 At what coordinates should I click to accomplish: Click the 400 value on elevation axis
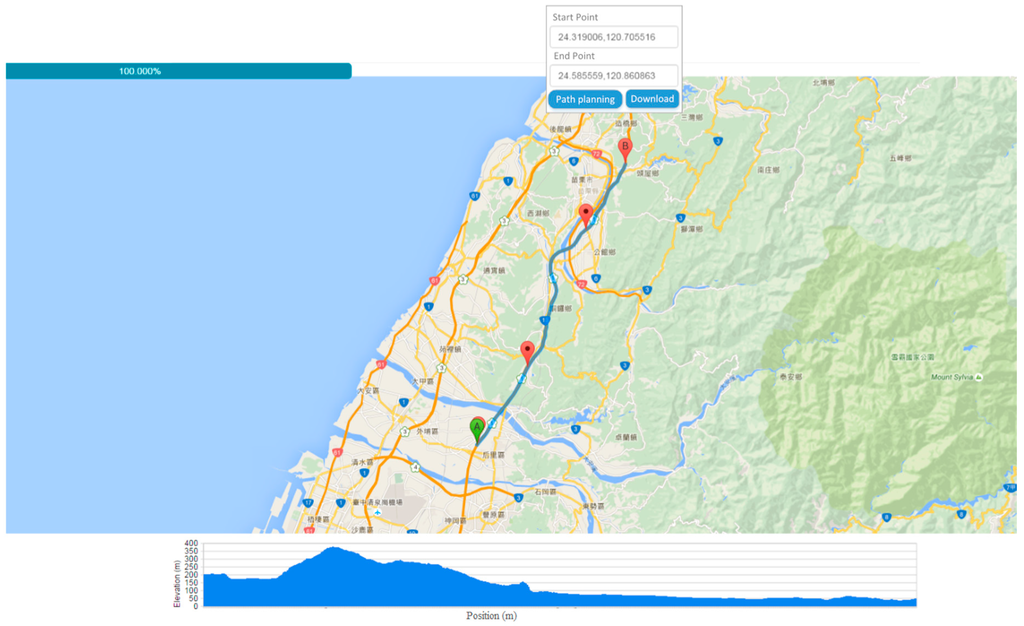coord(191,543)
